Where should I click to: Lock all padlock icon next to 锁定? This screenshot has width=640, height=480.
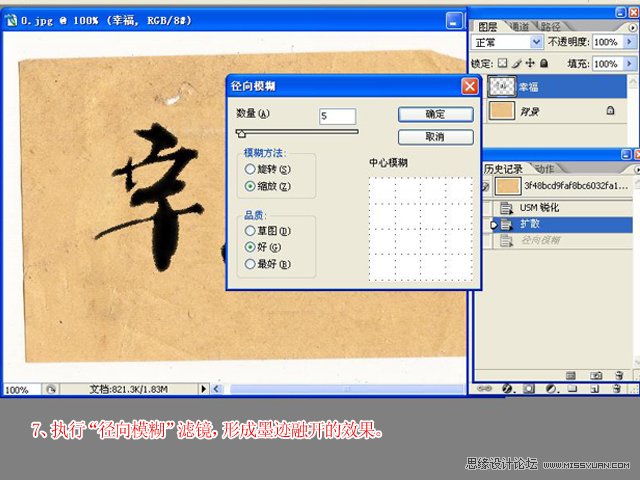coord(544,63)
